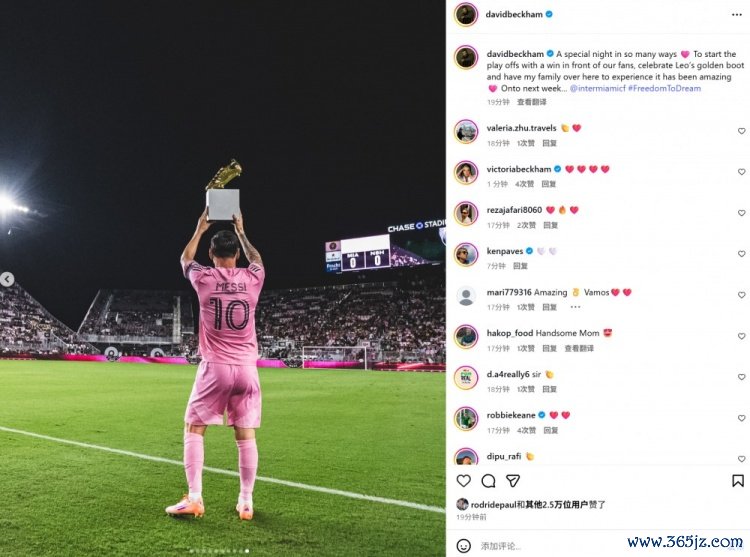The width and height of the screenshot is (750, 557).
Task: Click the @intermiamicf mention link
Action: 597,88
